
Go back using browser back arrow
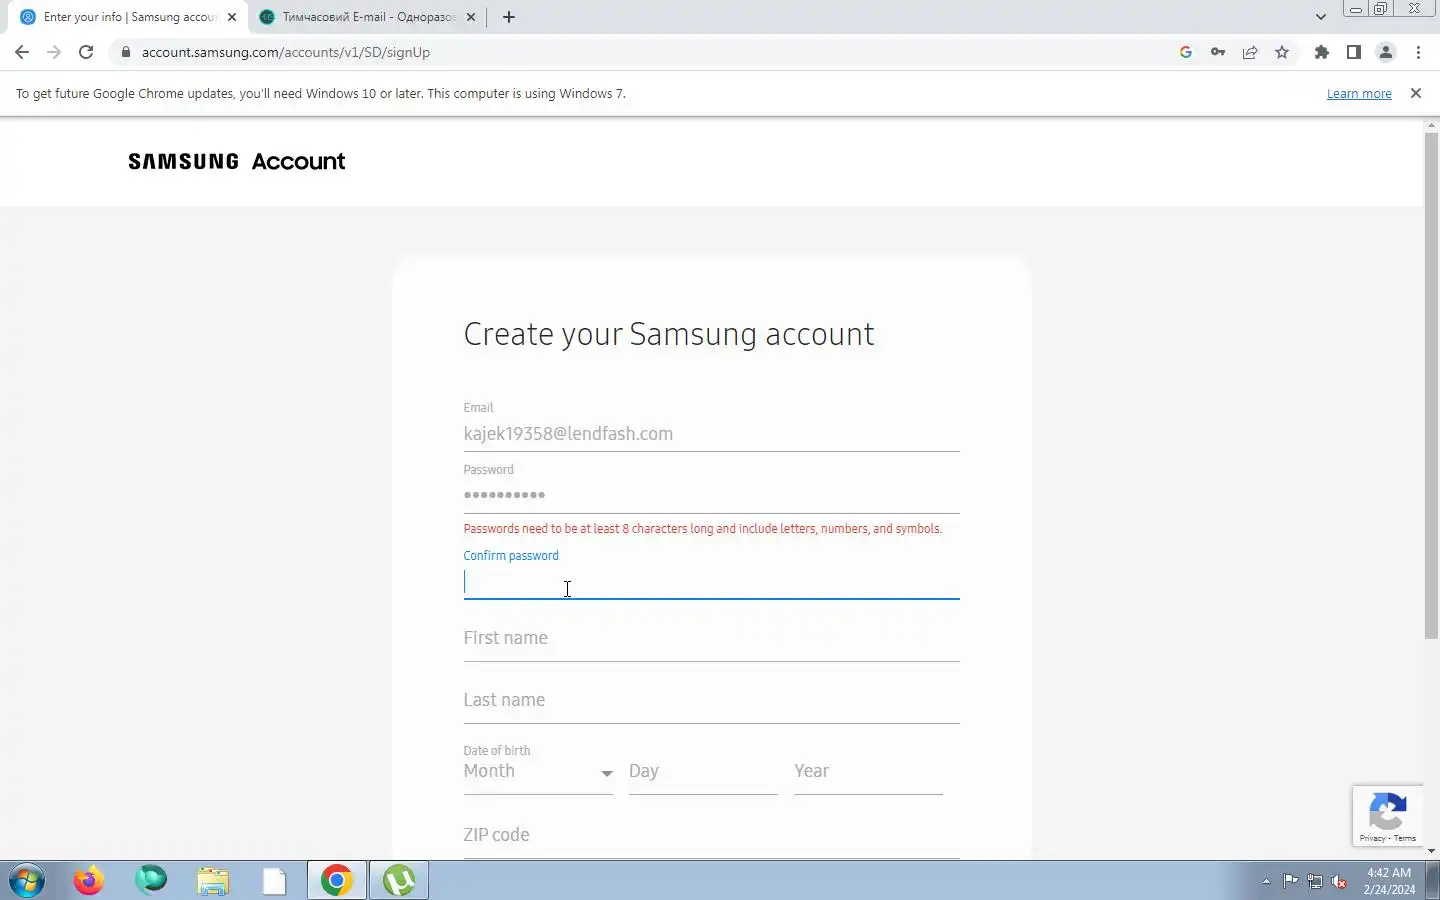click(x=22, y=52)
